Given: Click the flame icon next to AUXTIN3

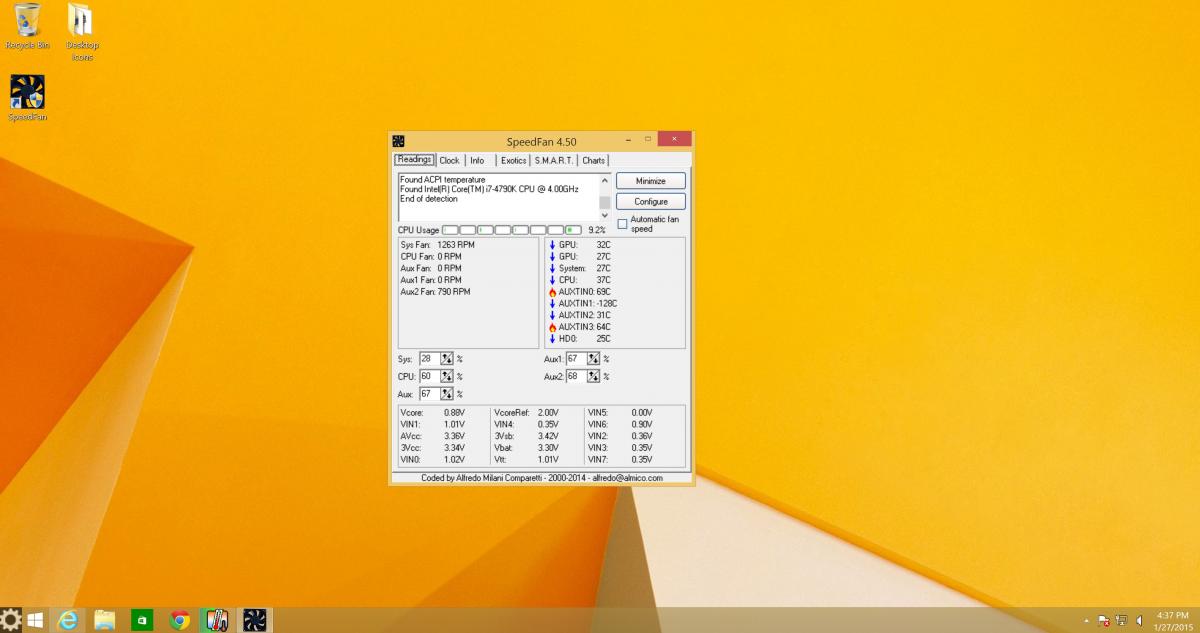Looking at the screenshot, I should click(552, 327).
